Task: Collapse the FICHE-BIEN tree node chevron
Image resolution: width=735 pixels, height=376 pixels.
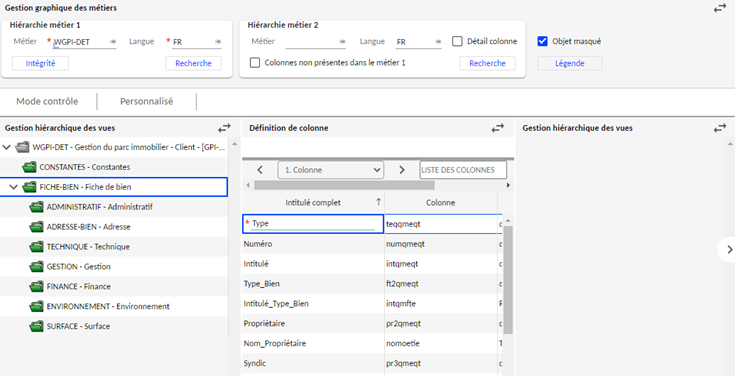Action: coord(14,187)
